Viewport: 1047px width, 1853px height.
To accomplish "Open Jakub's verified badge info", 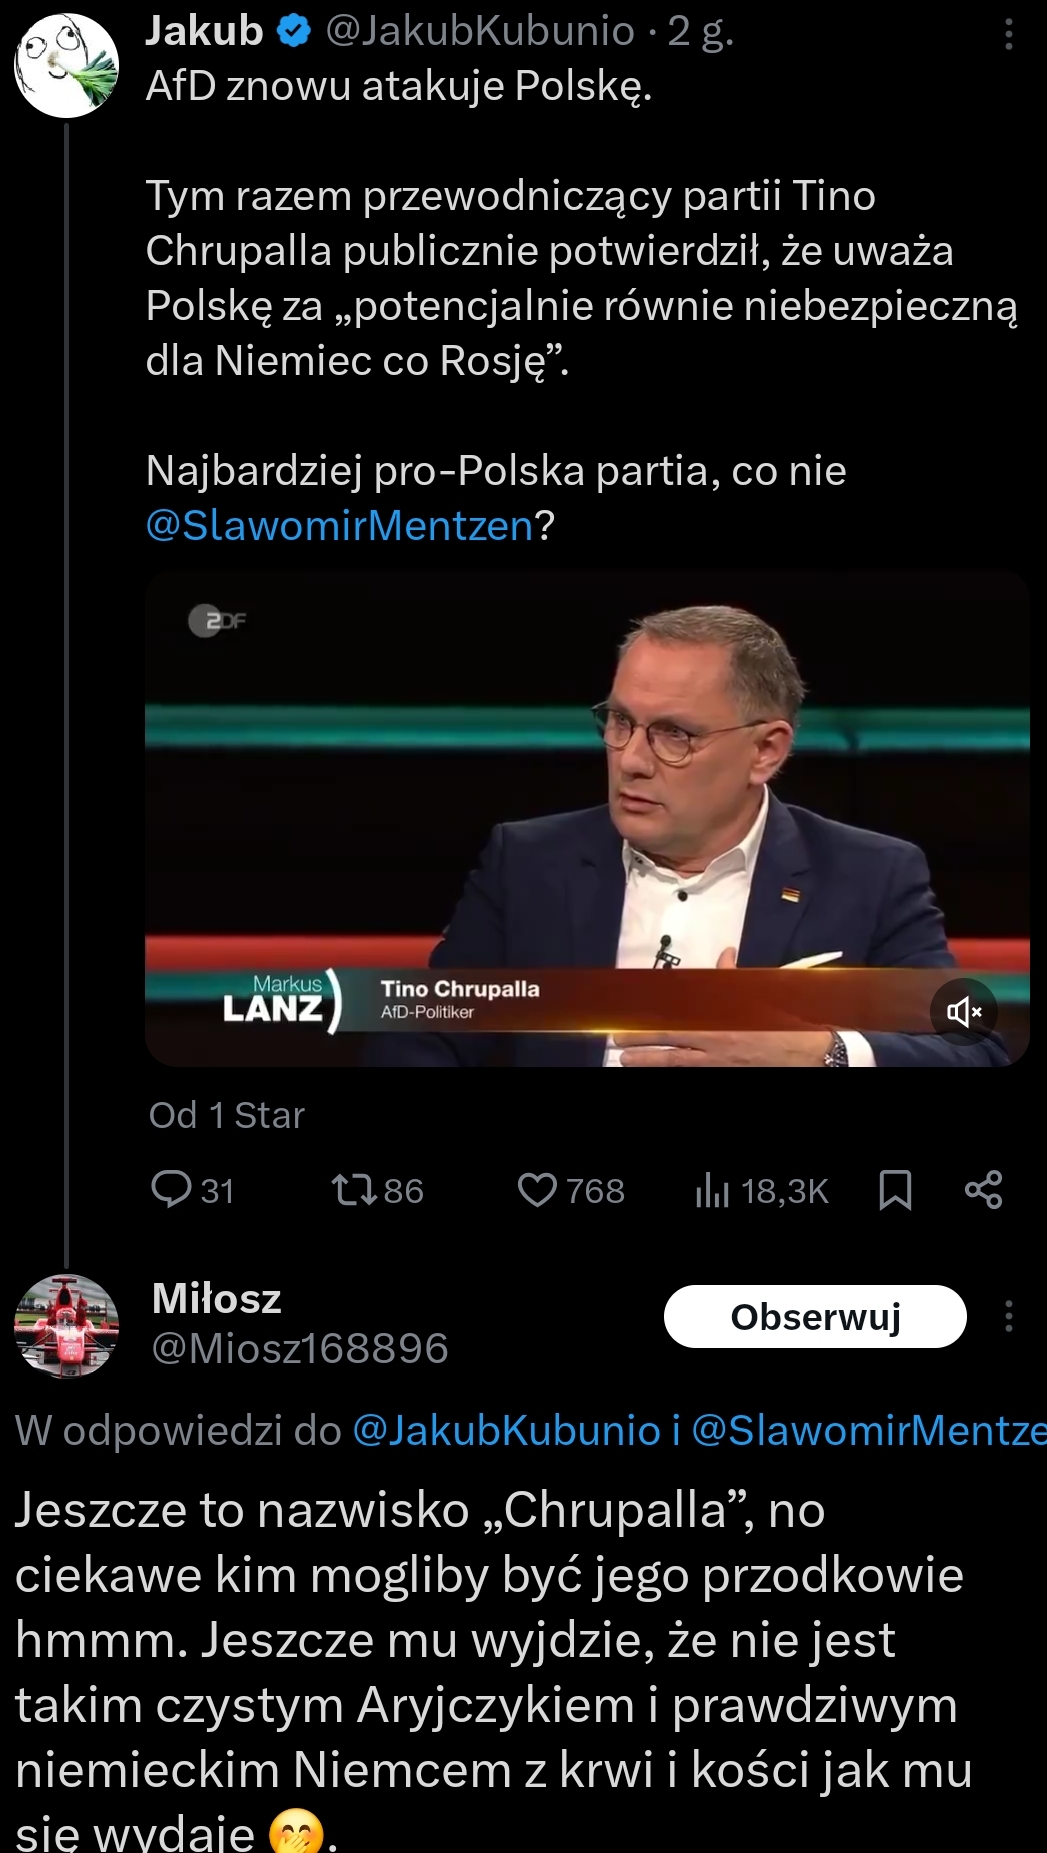I will [293, 32].
